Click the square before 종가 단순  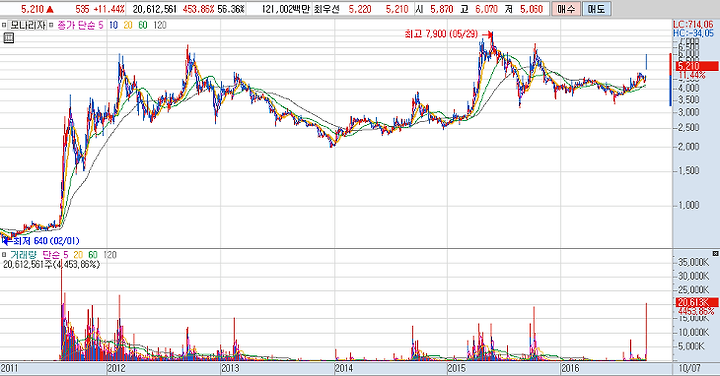[51, 25]
